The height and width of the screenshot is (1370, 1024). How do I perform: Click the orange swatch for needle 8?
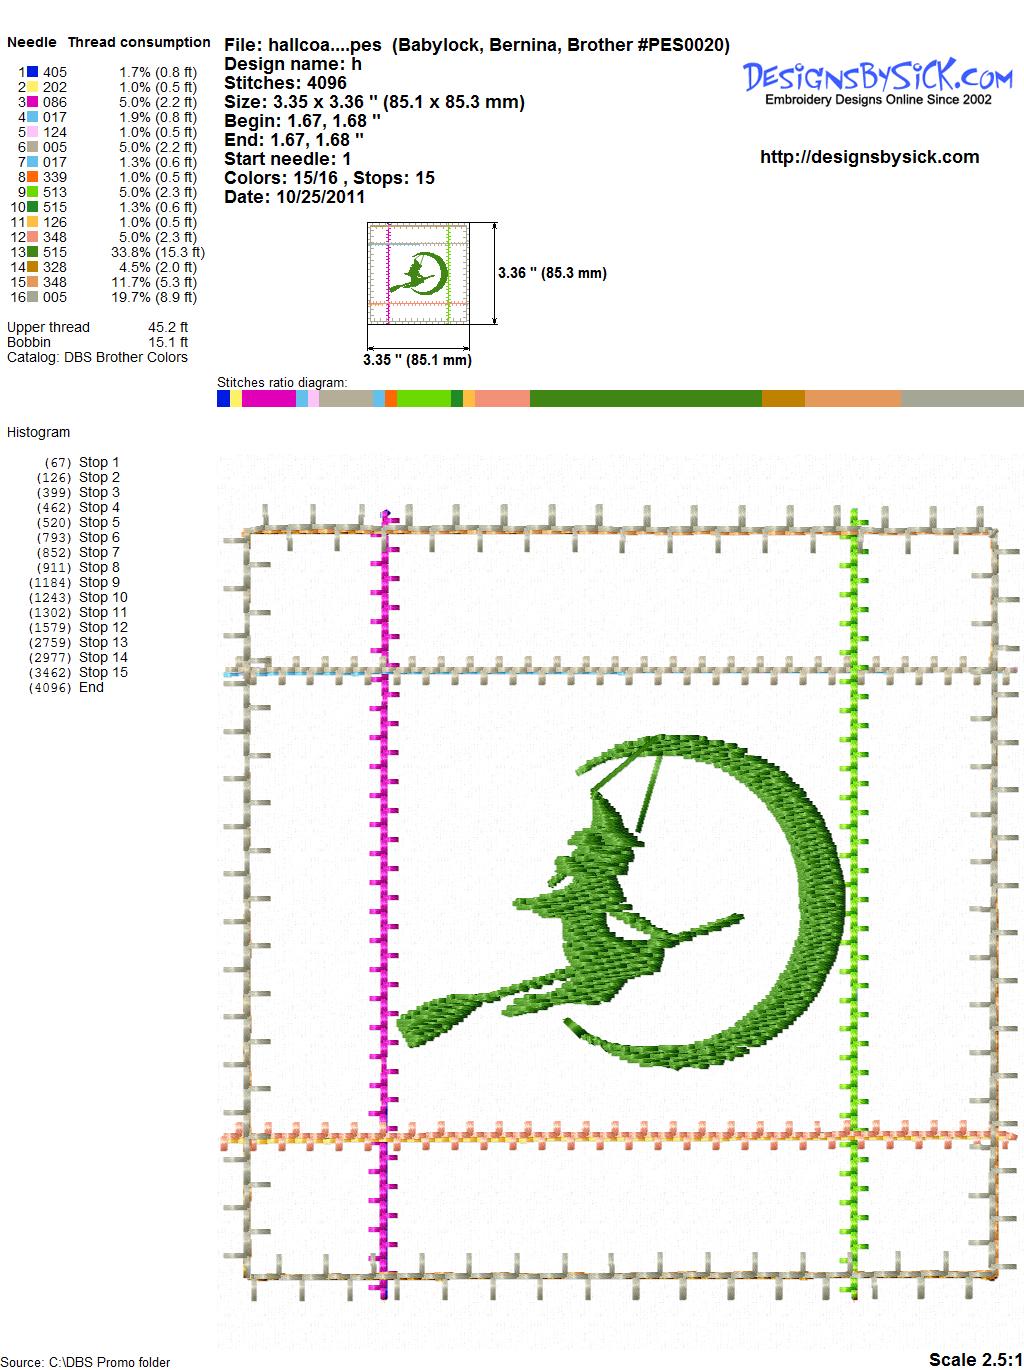pyautogui.click(x=33, y=177)
